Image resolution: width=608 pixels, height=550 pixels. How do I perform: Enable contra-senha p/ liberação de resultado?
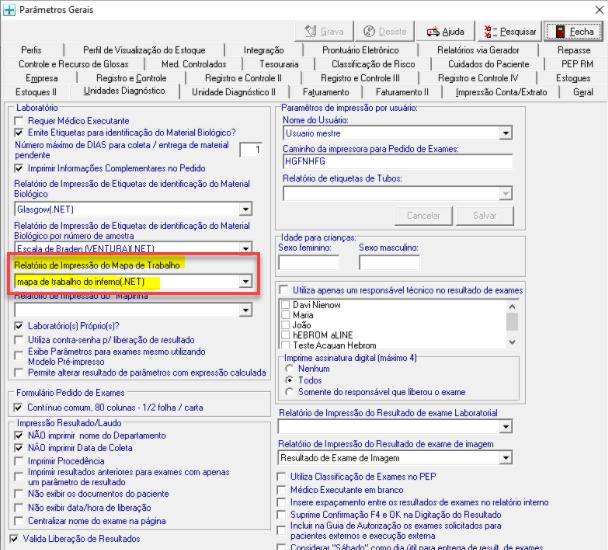click(18, 340)
